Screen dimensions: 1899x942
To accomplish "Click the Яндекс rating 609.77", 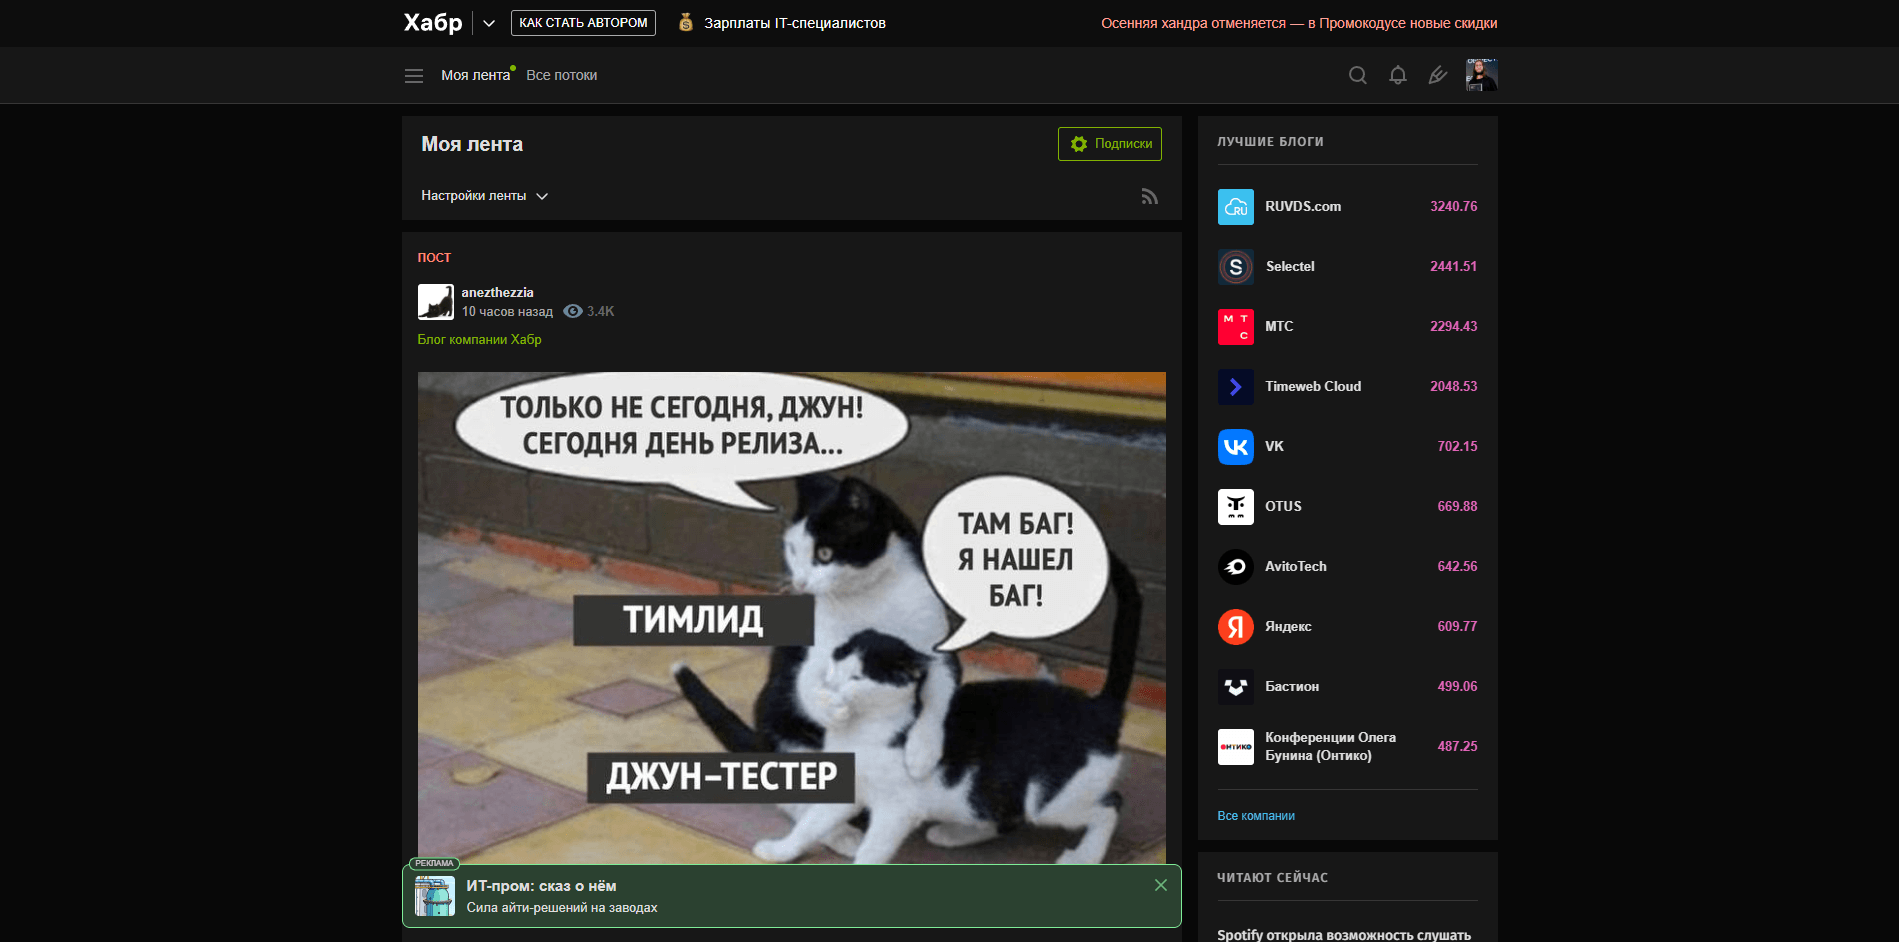I will (1457, 627).
